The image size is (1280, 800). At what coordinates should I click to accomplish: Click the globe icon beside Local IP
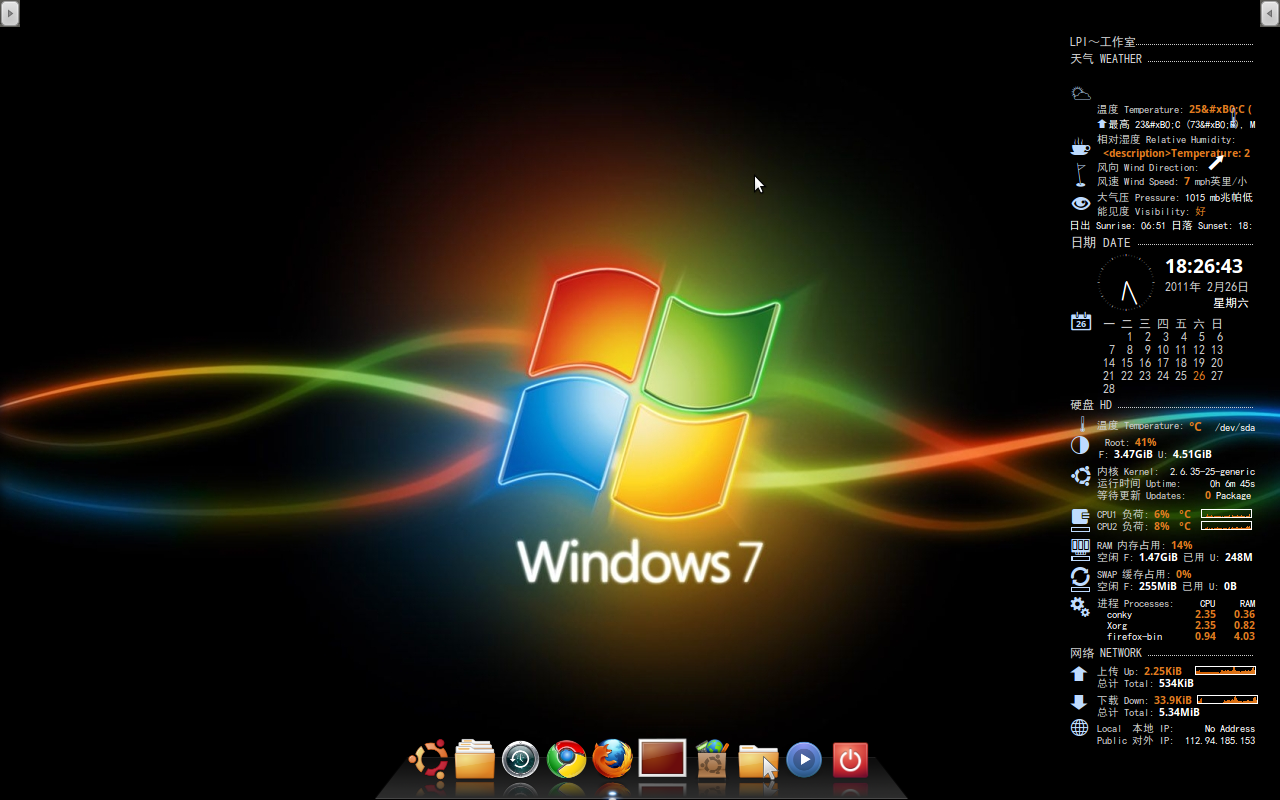(1079, 727)
